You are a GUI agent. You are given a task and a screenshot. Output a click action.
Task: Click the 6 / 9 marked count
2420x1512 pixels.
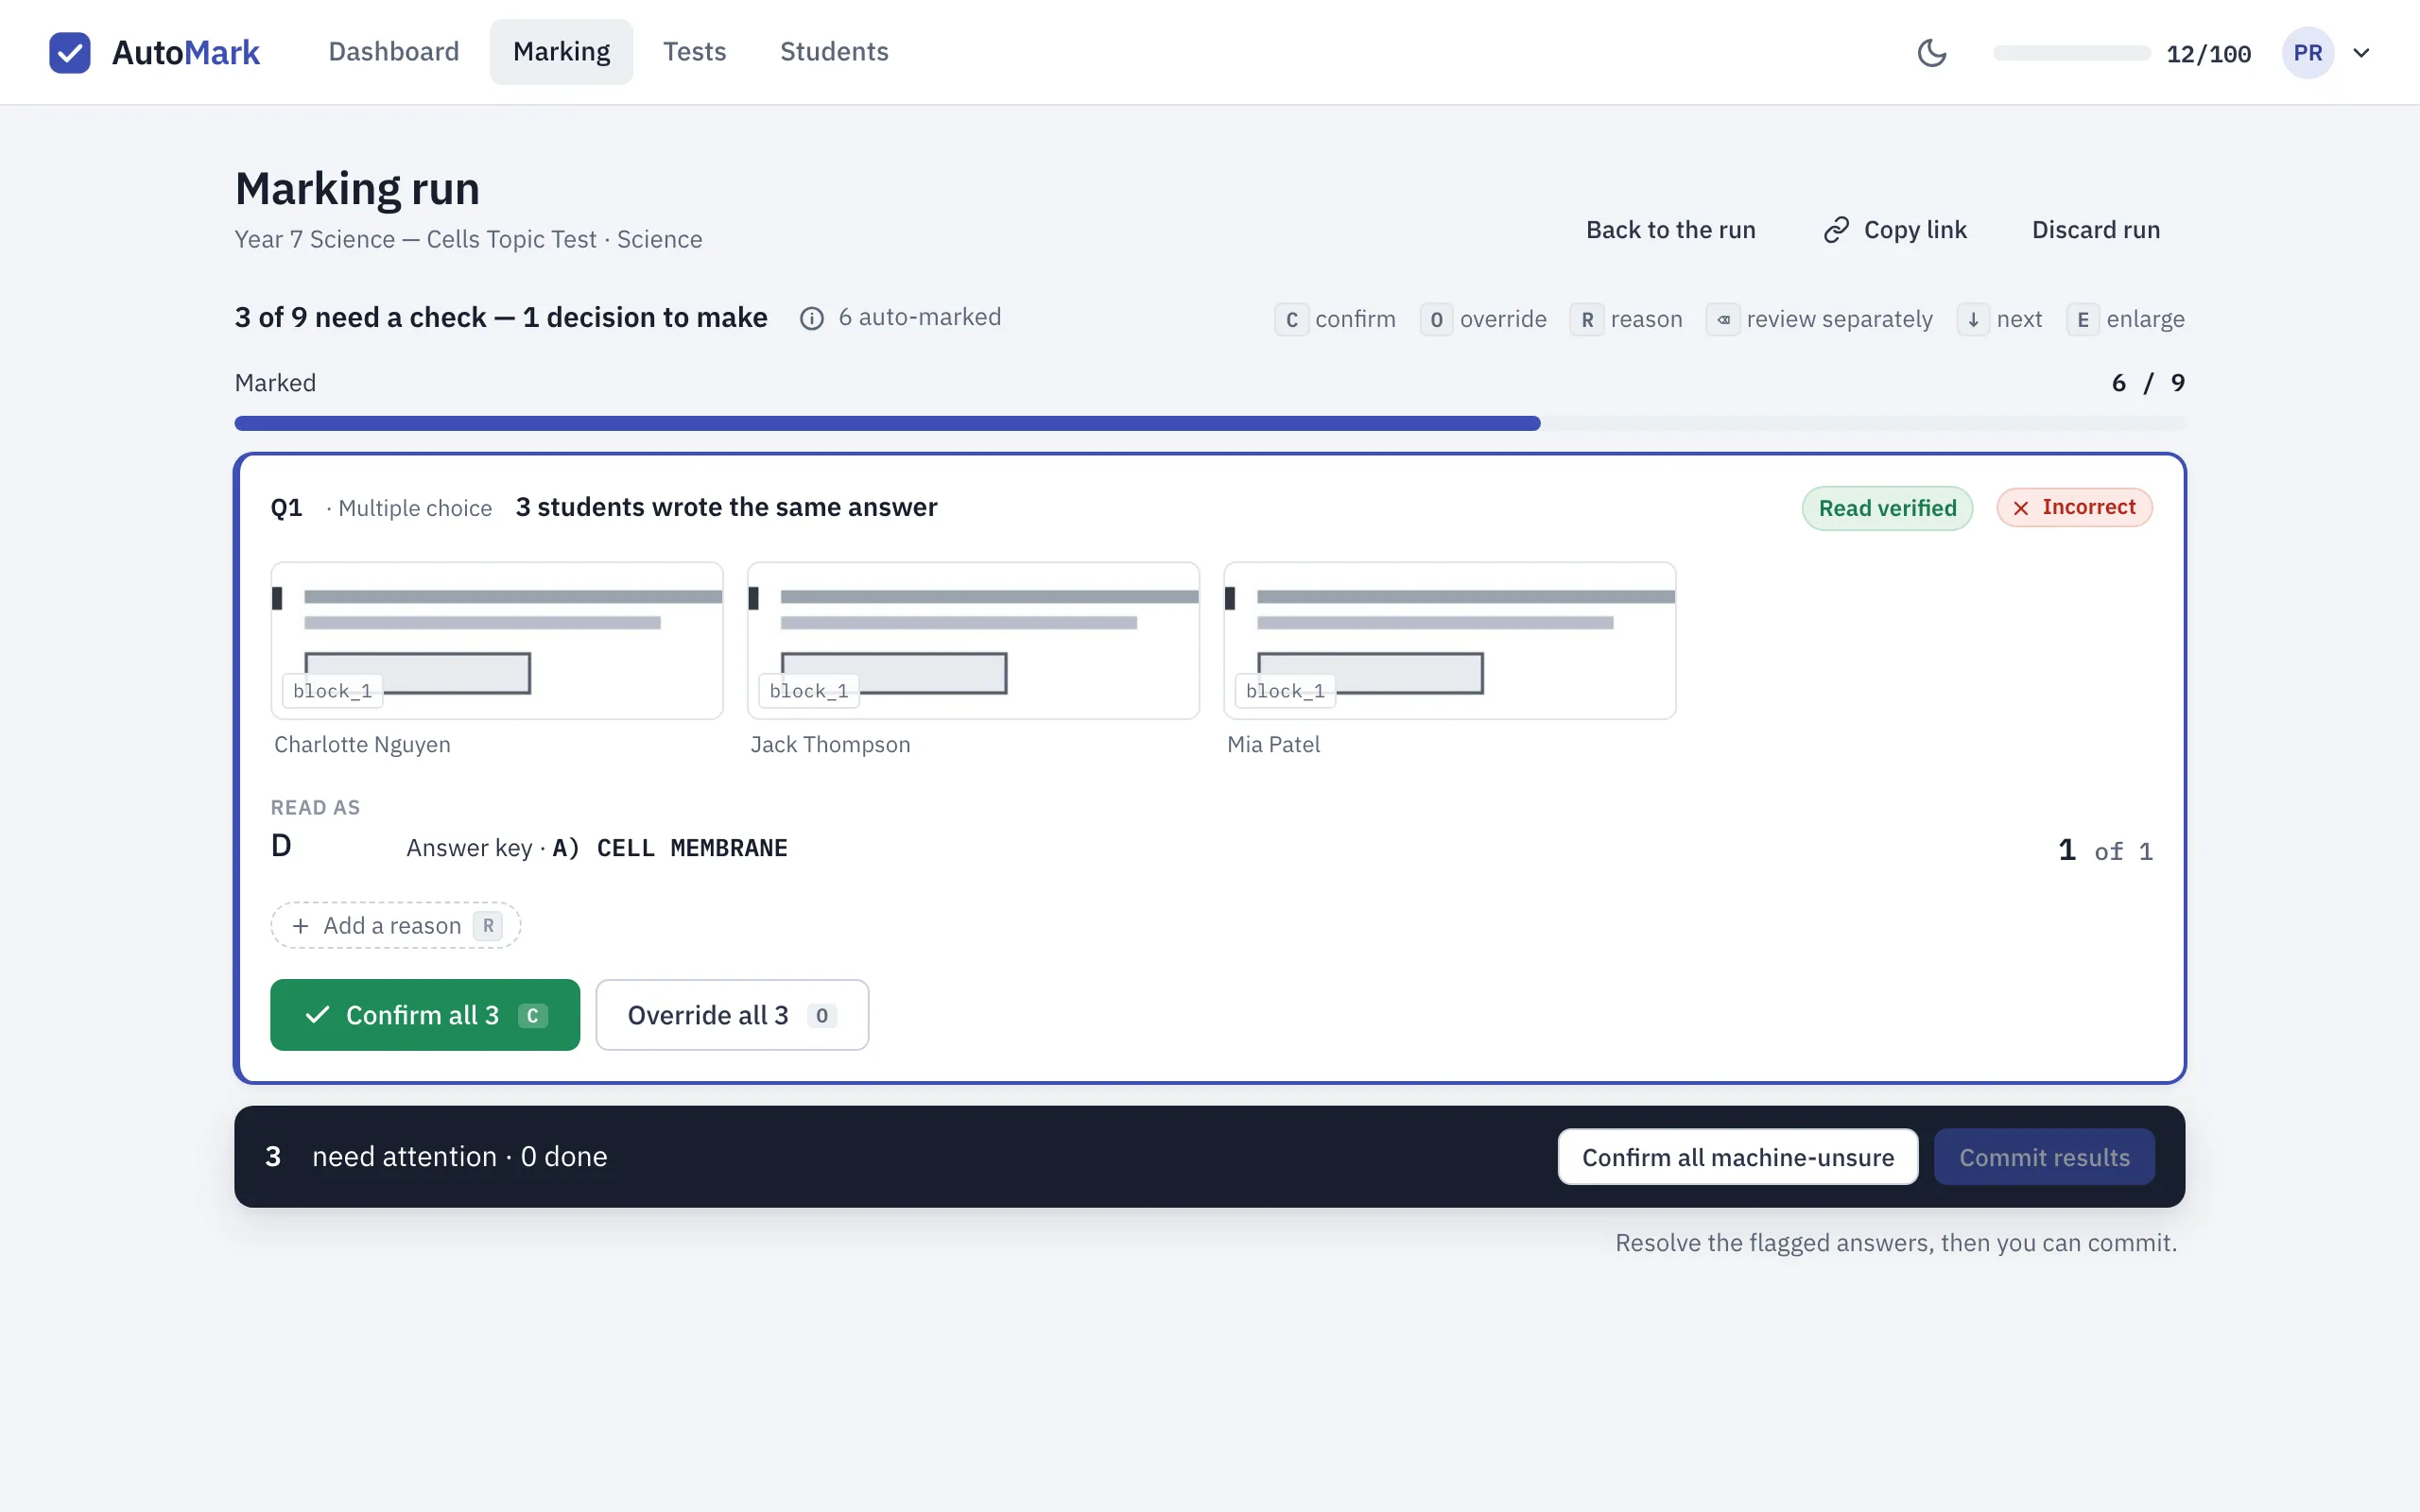pos(2148,383)
